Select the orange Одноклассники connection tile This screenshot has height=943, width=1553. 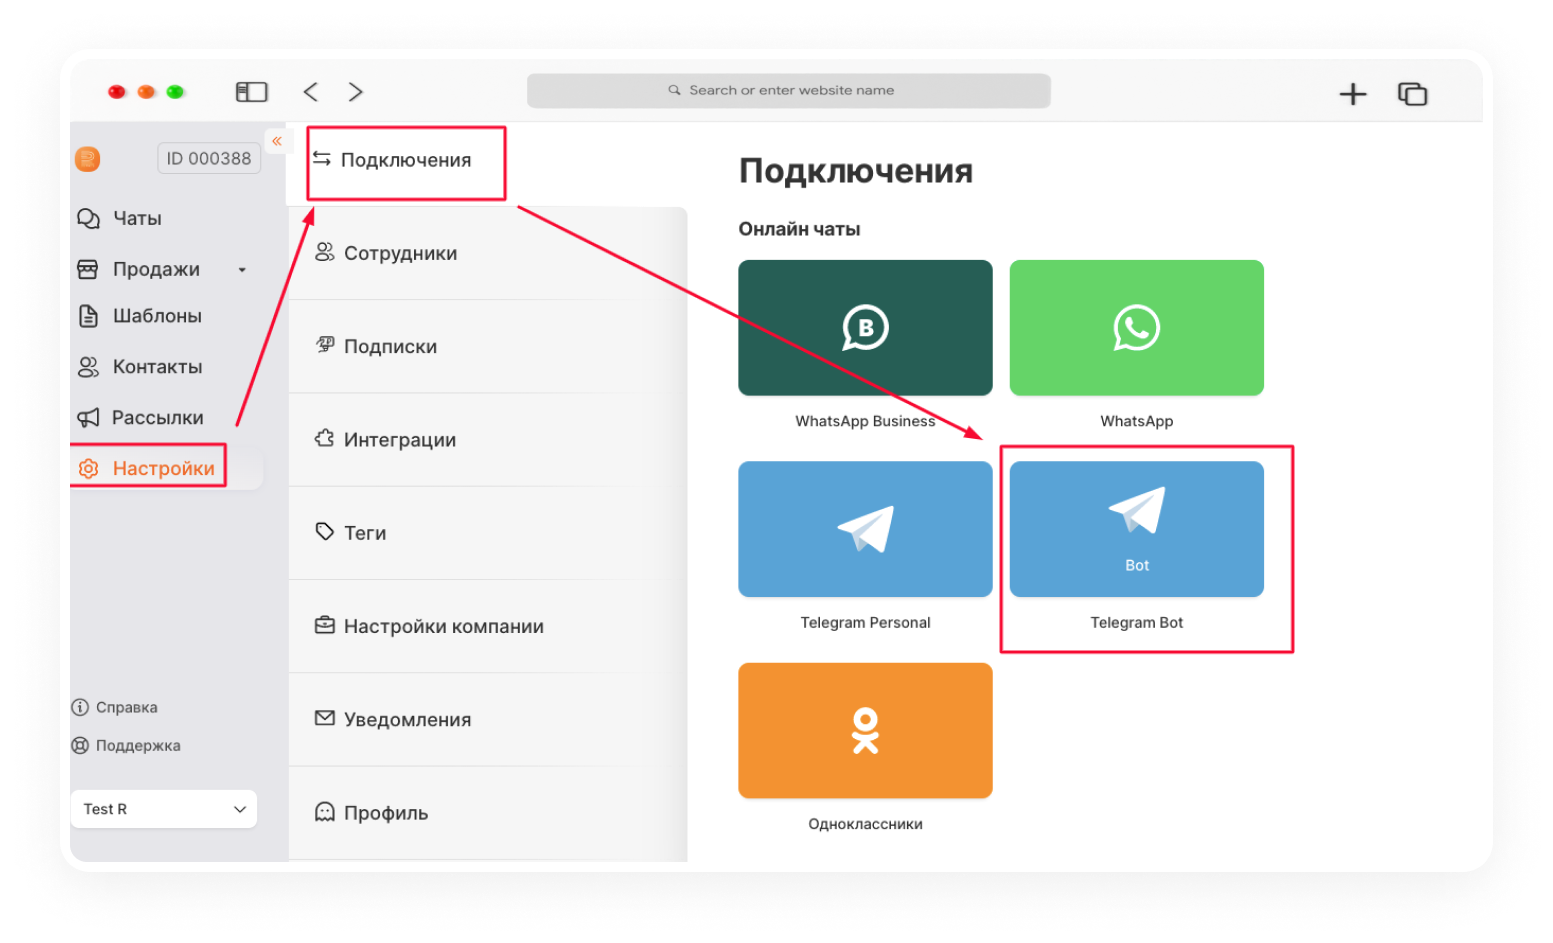point(865,731)
